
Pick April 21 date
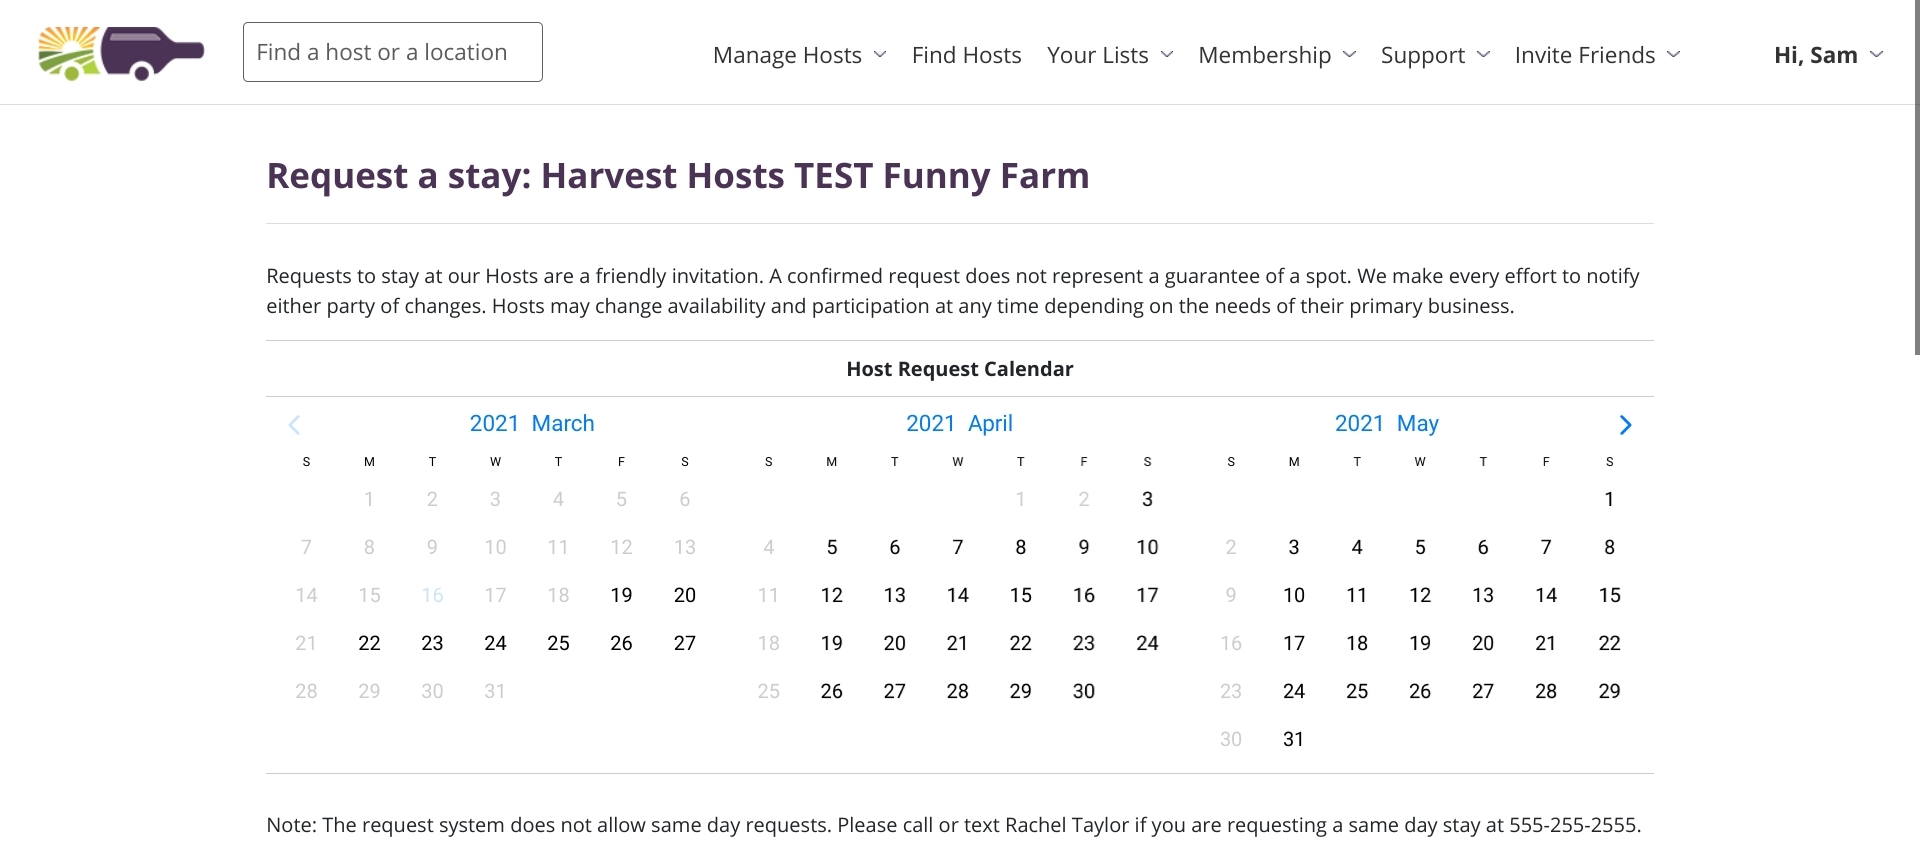tap(957, 643)
